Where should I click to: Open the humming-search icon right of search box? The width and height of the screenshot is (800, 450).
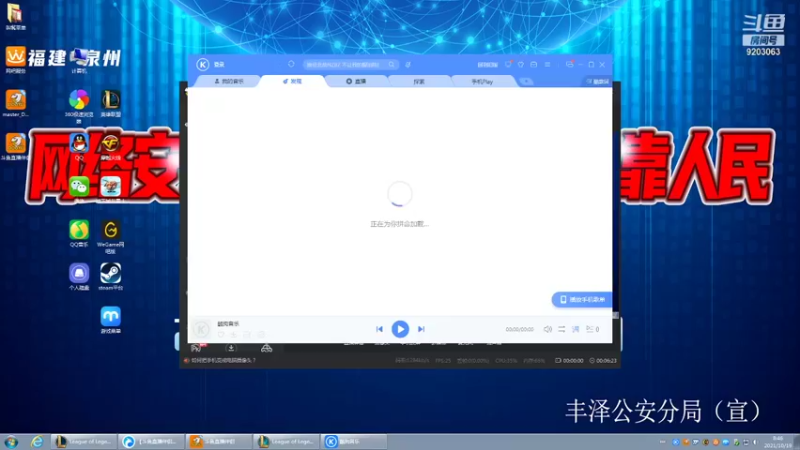coord(408,65)
